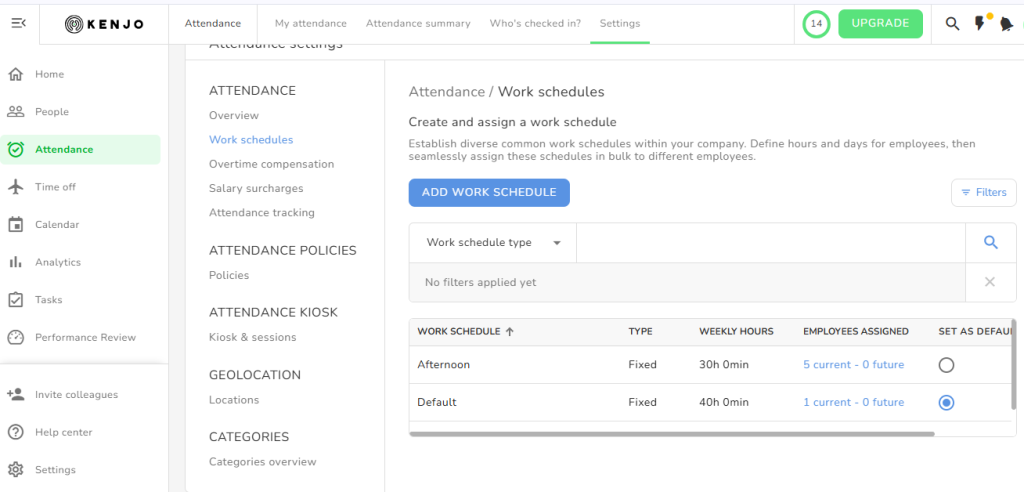Image resolution: width=1024 pixels, height=492 pixels.
Task: Click the ADD WORK SCHEDULE button
Action: click(489, 192)
